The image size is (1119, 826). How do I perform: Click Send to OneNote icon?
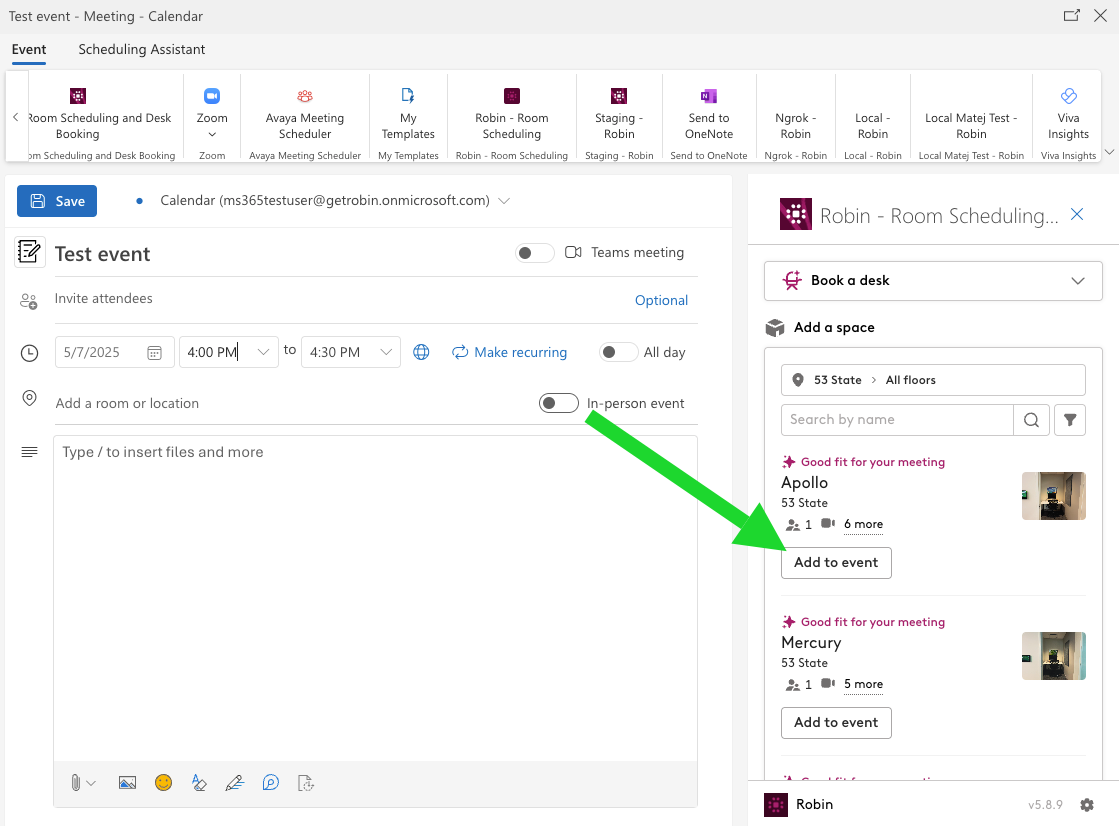[709, 96]
